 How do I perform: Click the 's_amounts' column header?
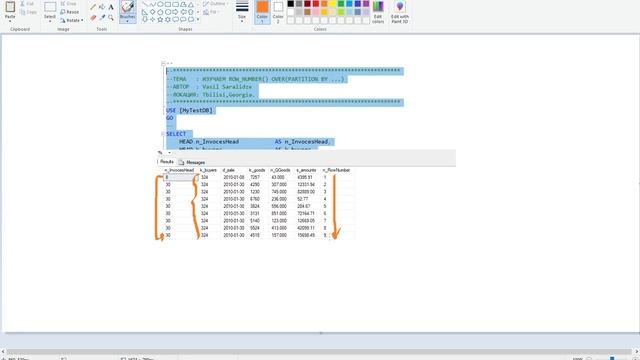pos(306,170)
